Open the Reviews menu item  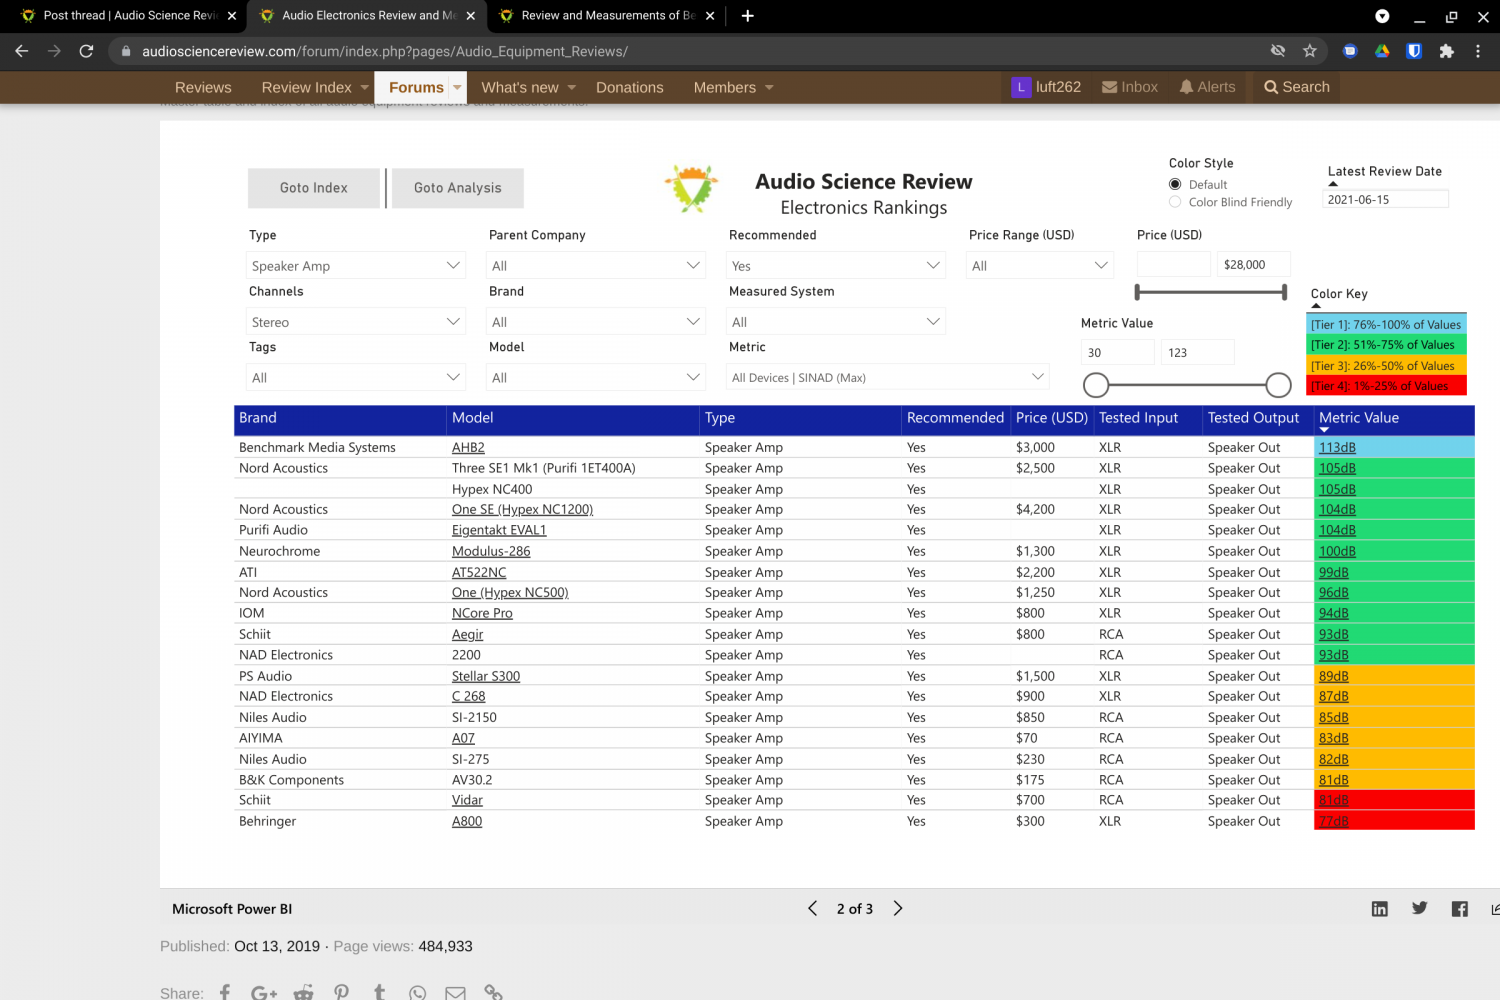click(203, 87)
